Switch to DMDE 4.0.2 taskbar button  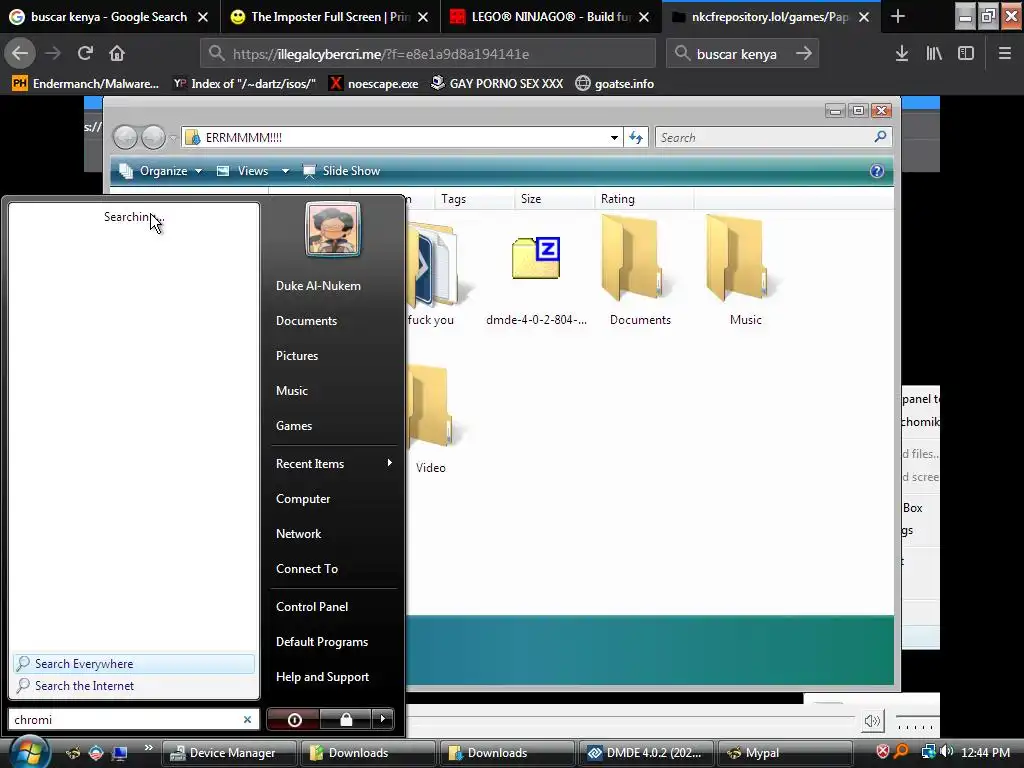pos(647,753)
